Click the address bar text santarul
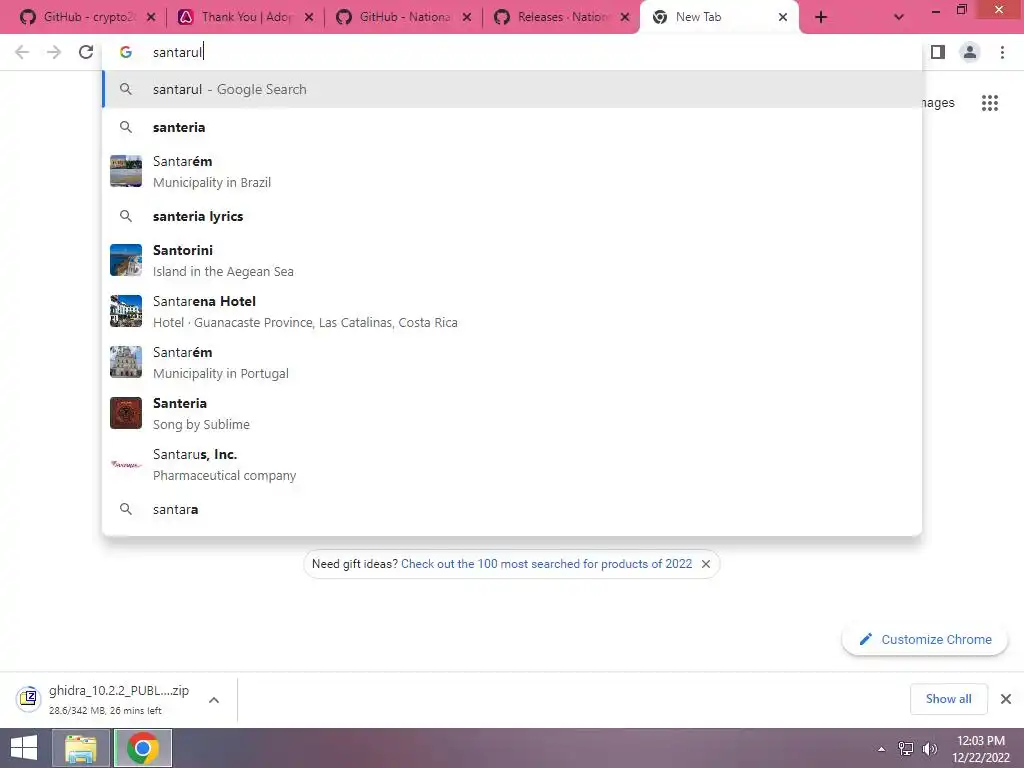Image resolution: width=1024 pixels, height=768 pixels. pyautogui.click(x=178, y=52)
